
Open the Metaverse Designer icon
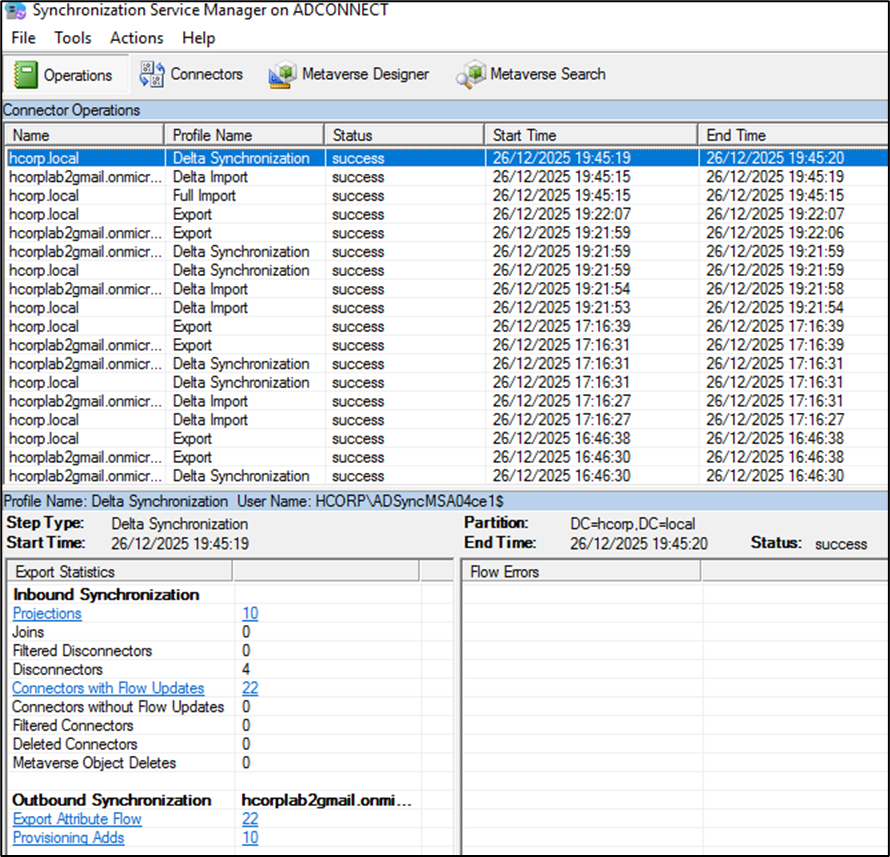click(283, 75)
